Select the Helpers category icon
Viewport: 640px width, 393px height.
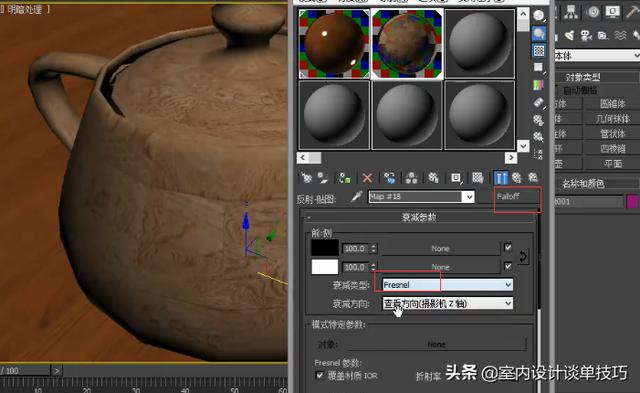pyautogui.click(x=602, y=36)
